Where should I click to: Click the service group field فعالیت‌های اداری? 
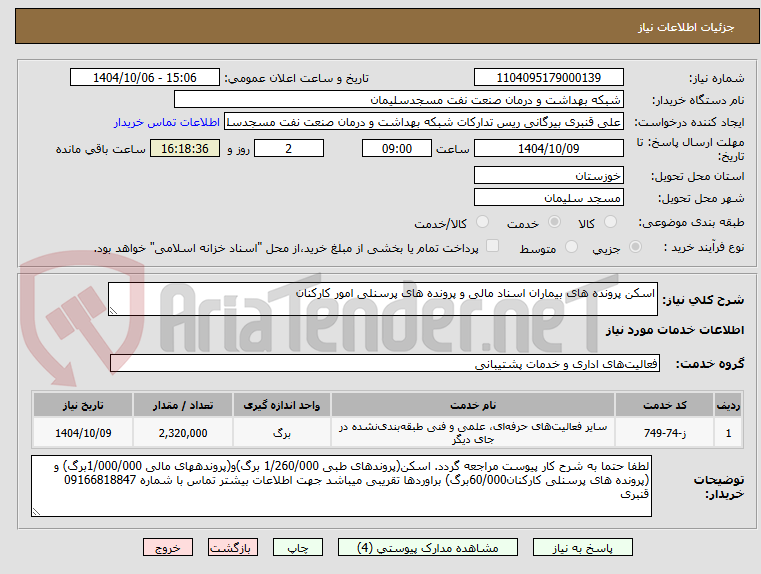[x=384, y=363]
